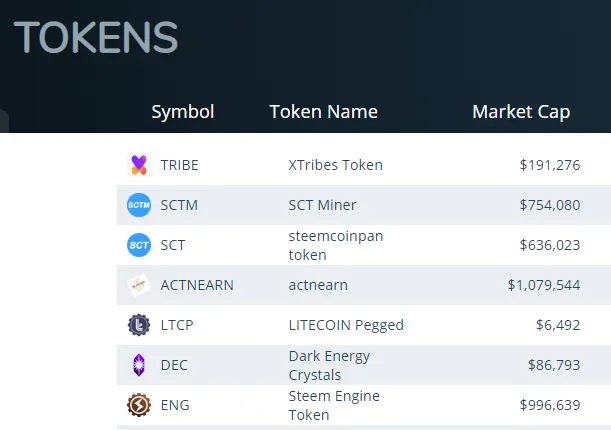This screenshot has width=611, height=430.
Task: Click the DEC crystal icon
Action: click(x=138, y=365)
